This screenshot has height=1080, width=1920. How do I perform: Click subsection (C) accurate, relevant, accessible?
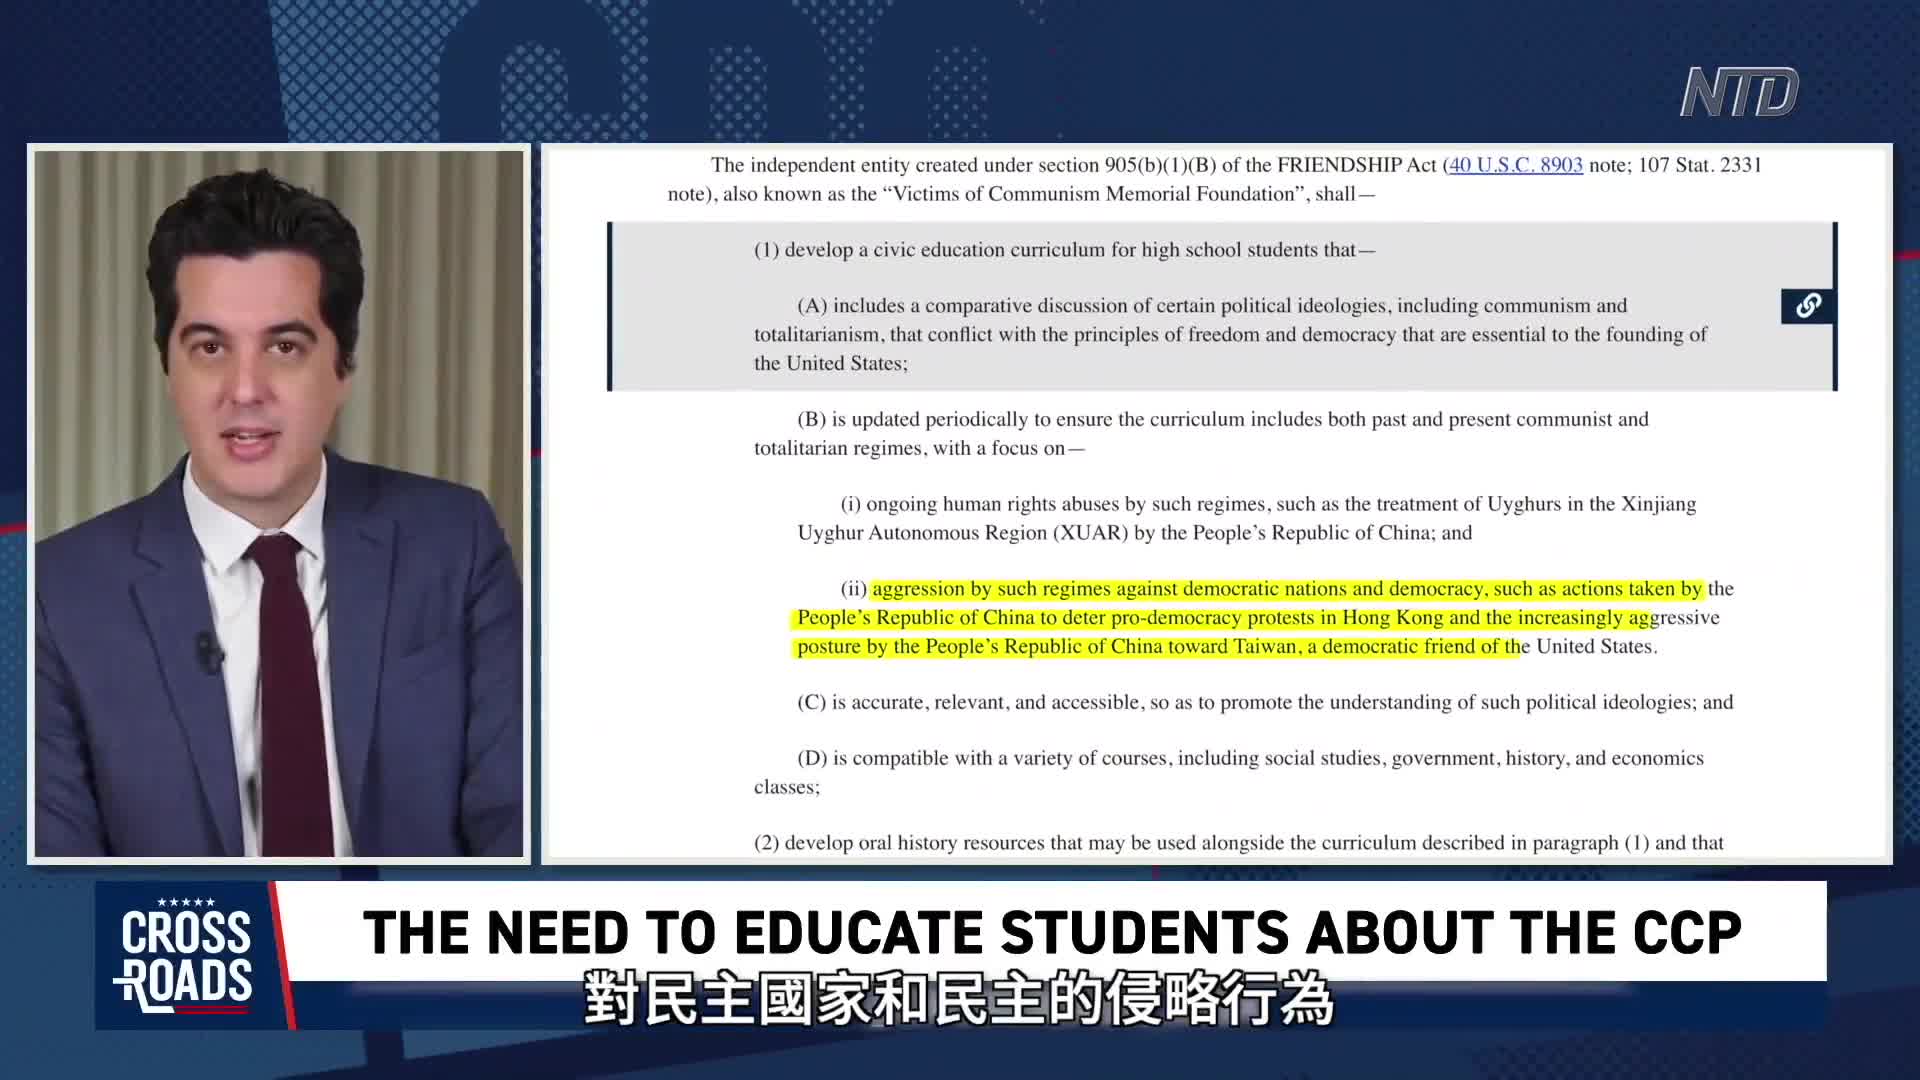(1264, 702)
